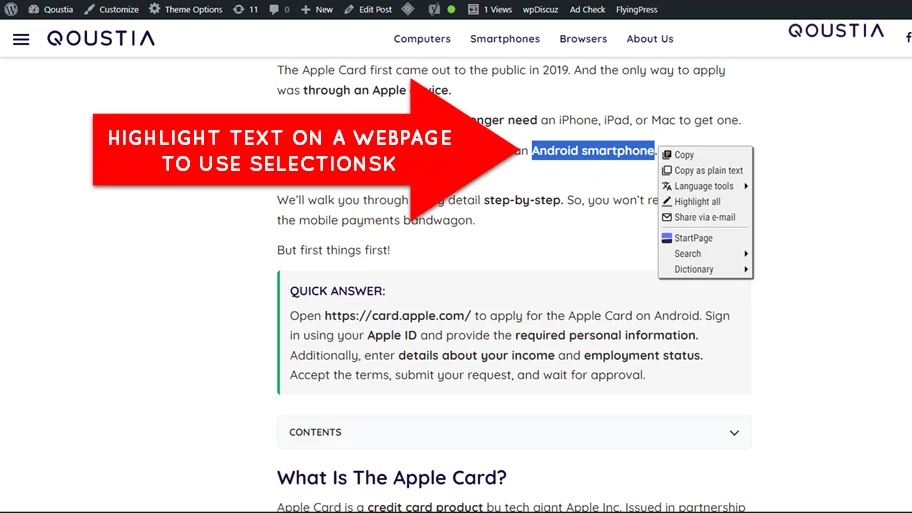Go to Computers nav link
The height and width of the screenshot is (513, 912).
pyautogui.click(x=422, y=38)
